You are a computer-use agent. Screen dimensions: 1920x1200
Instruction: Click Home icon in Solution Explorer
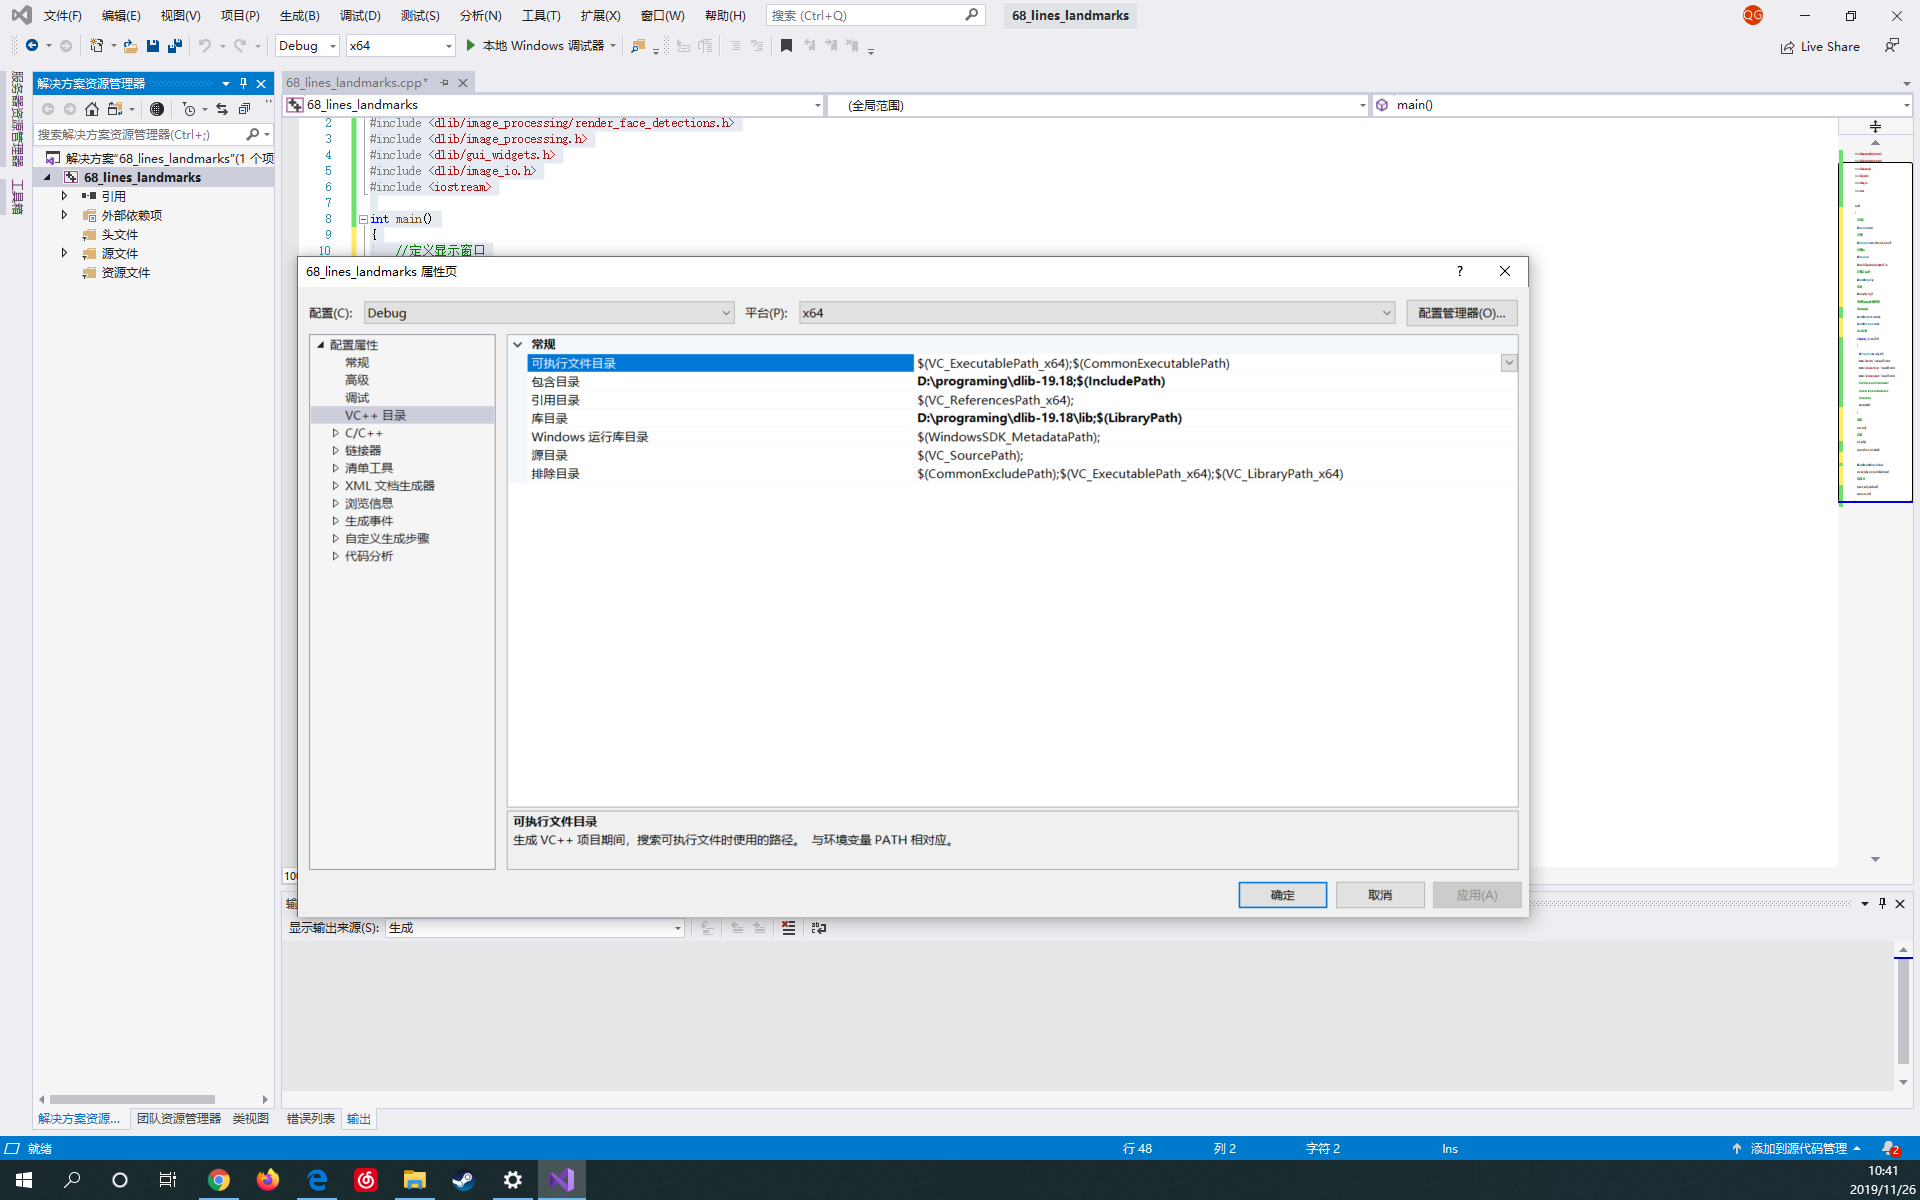click(x=92, y=109)
